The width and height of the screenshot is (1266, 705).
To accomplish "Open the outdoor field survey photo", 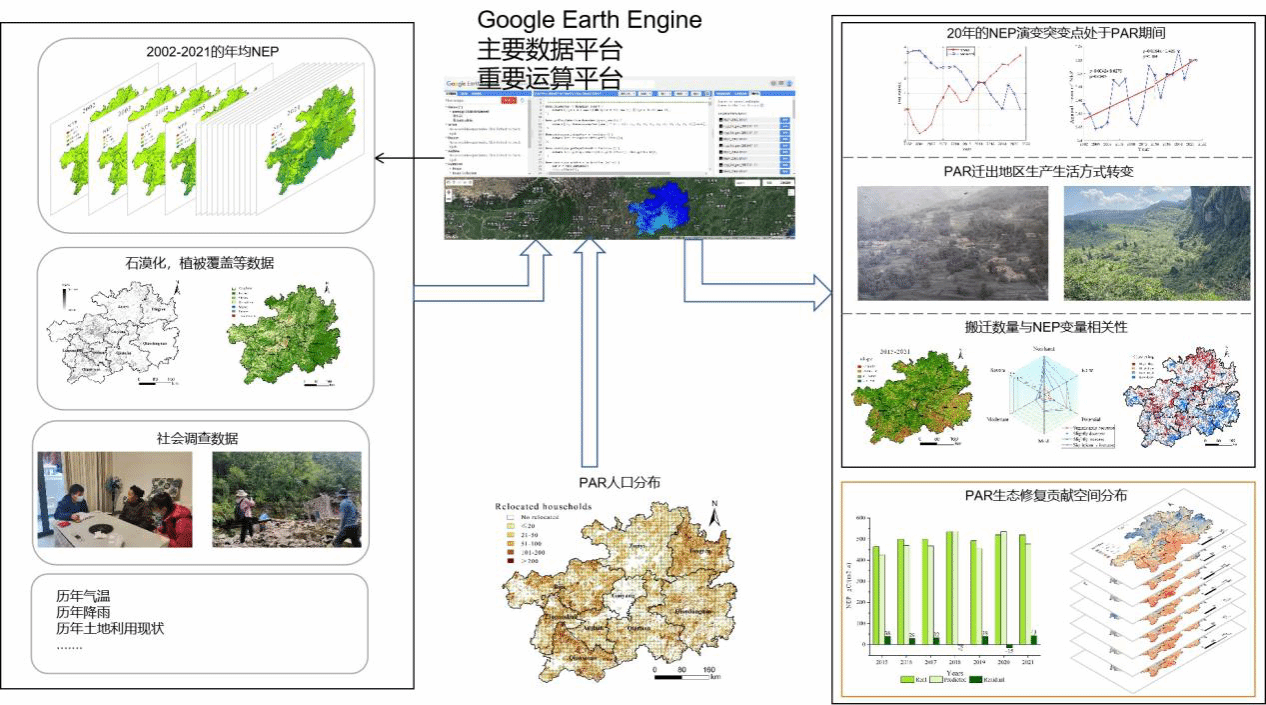I will [286, 499].
